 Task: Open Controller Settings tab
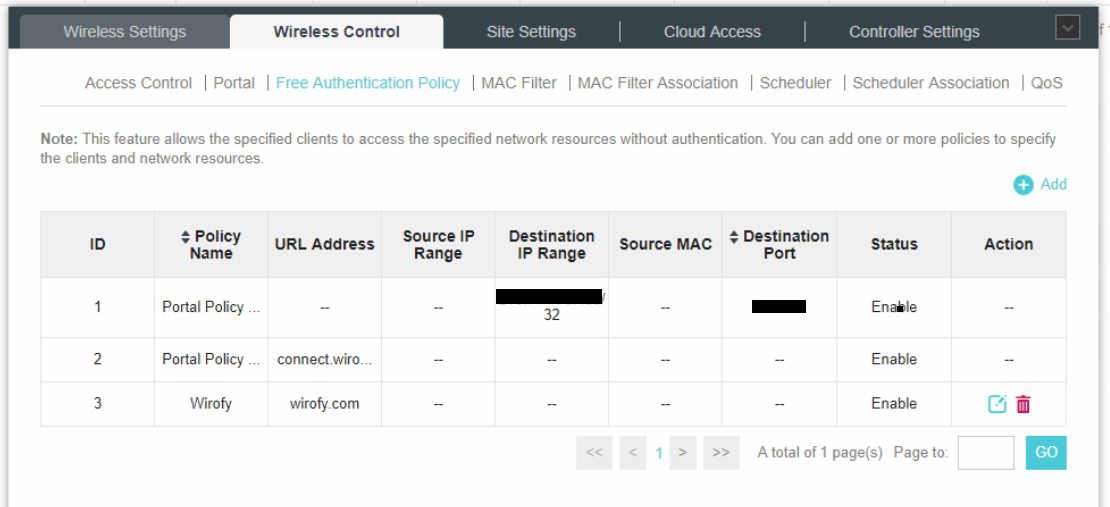914,32
